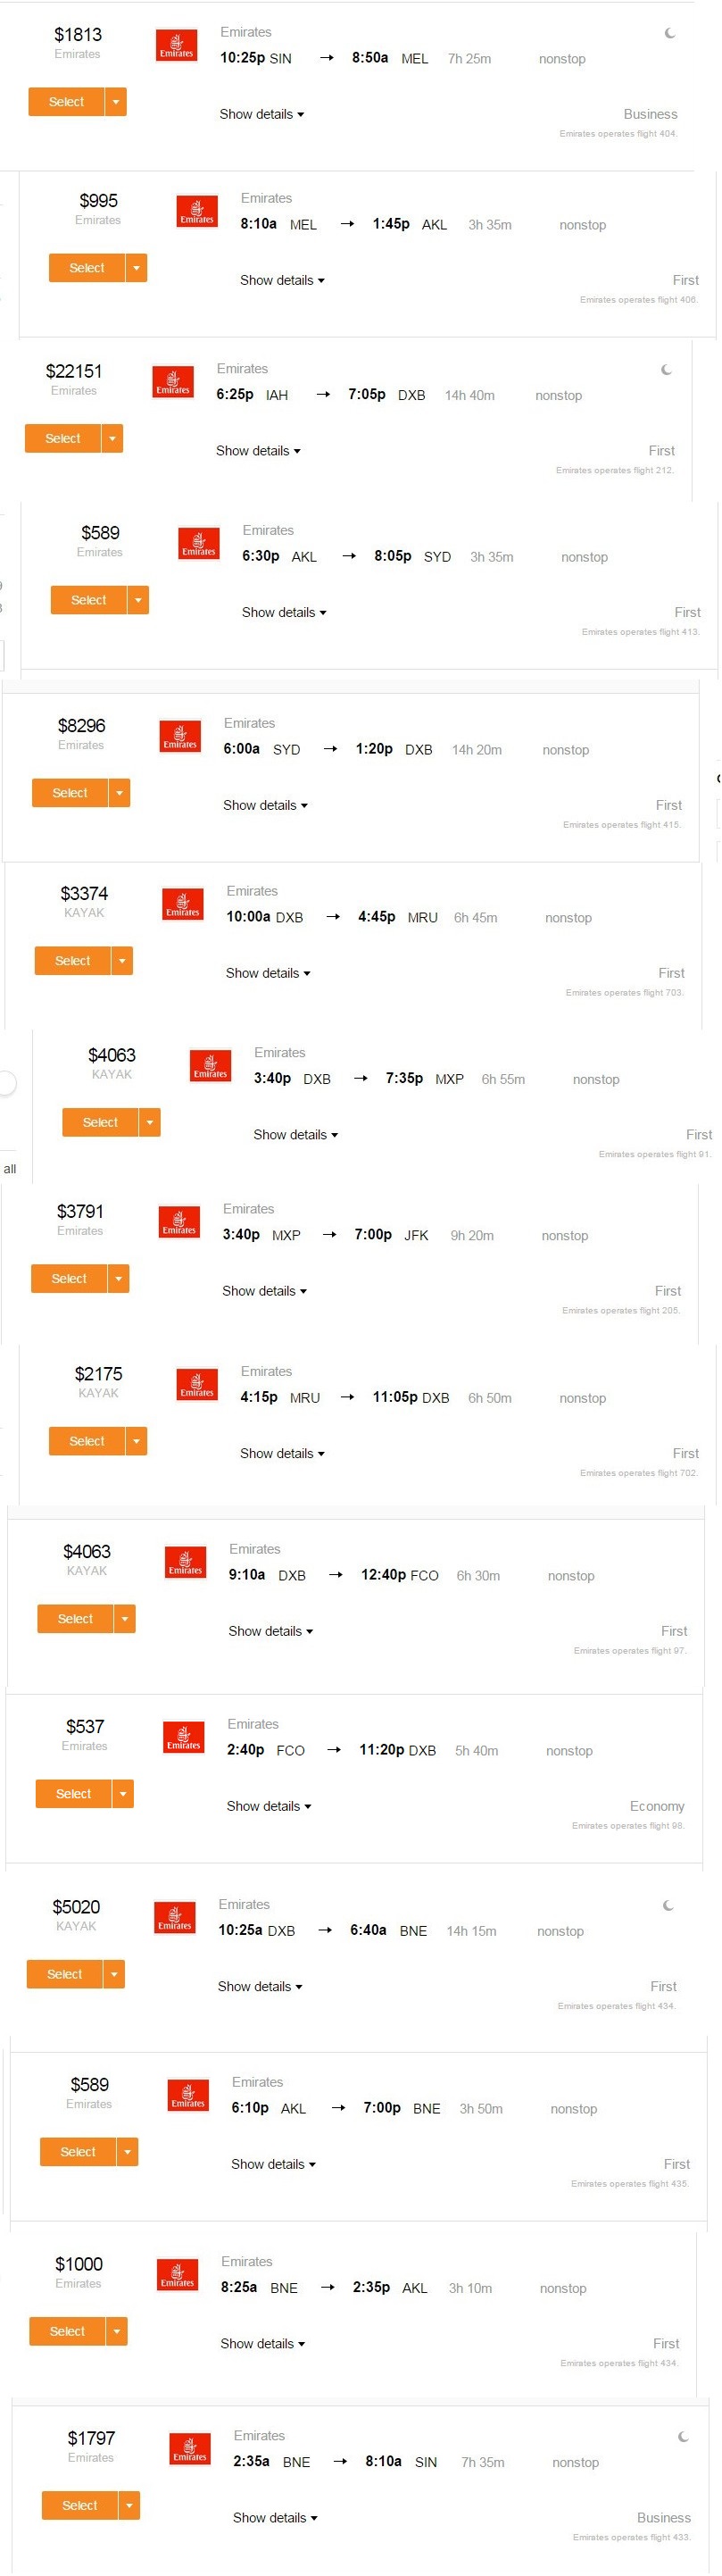Expand Show details for MXP to JFK flight

(x=264, y=1291)
